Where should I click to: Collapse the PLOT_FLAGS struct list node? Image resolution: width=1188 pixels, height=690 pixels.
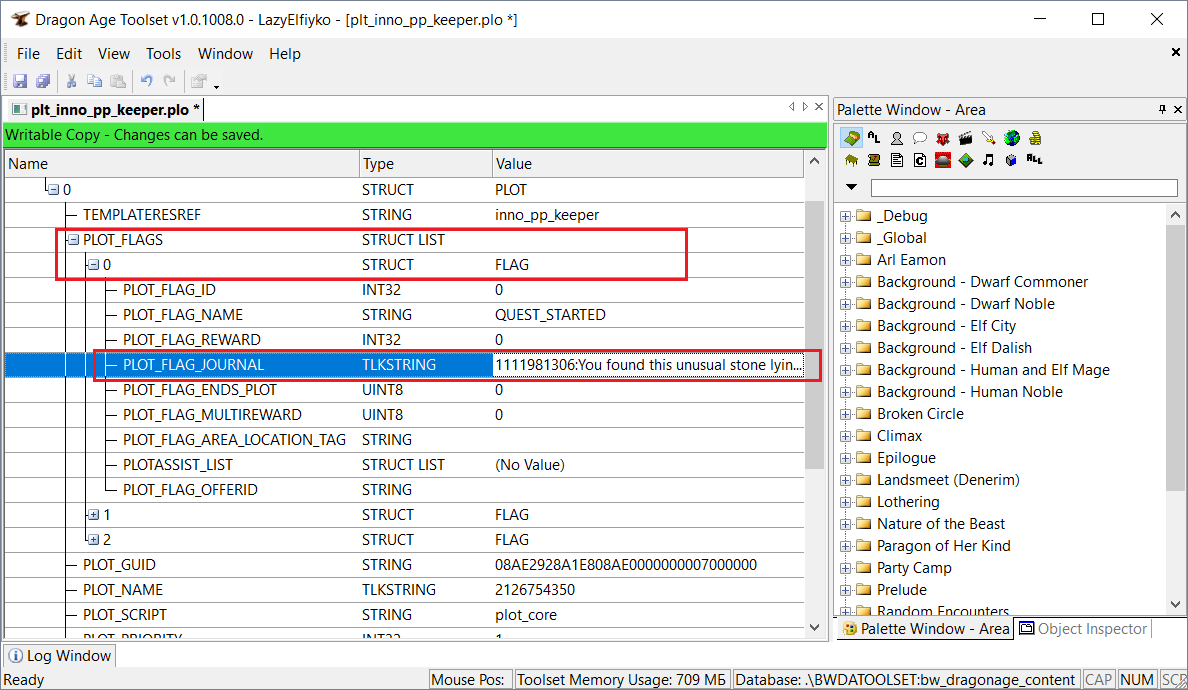tap(73, 240)
